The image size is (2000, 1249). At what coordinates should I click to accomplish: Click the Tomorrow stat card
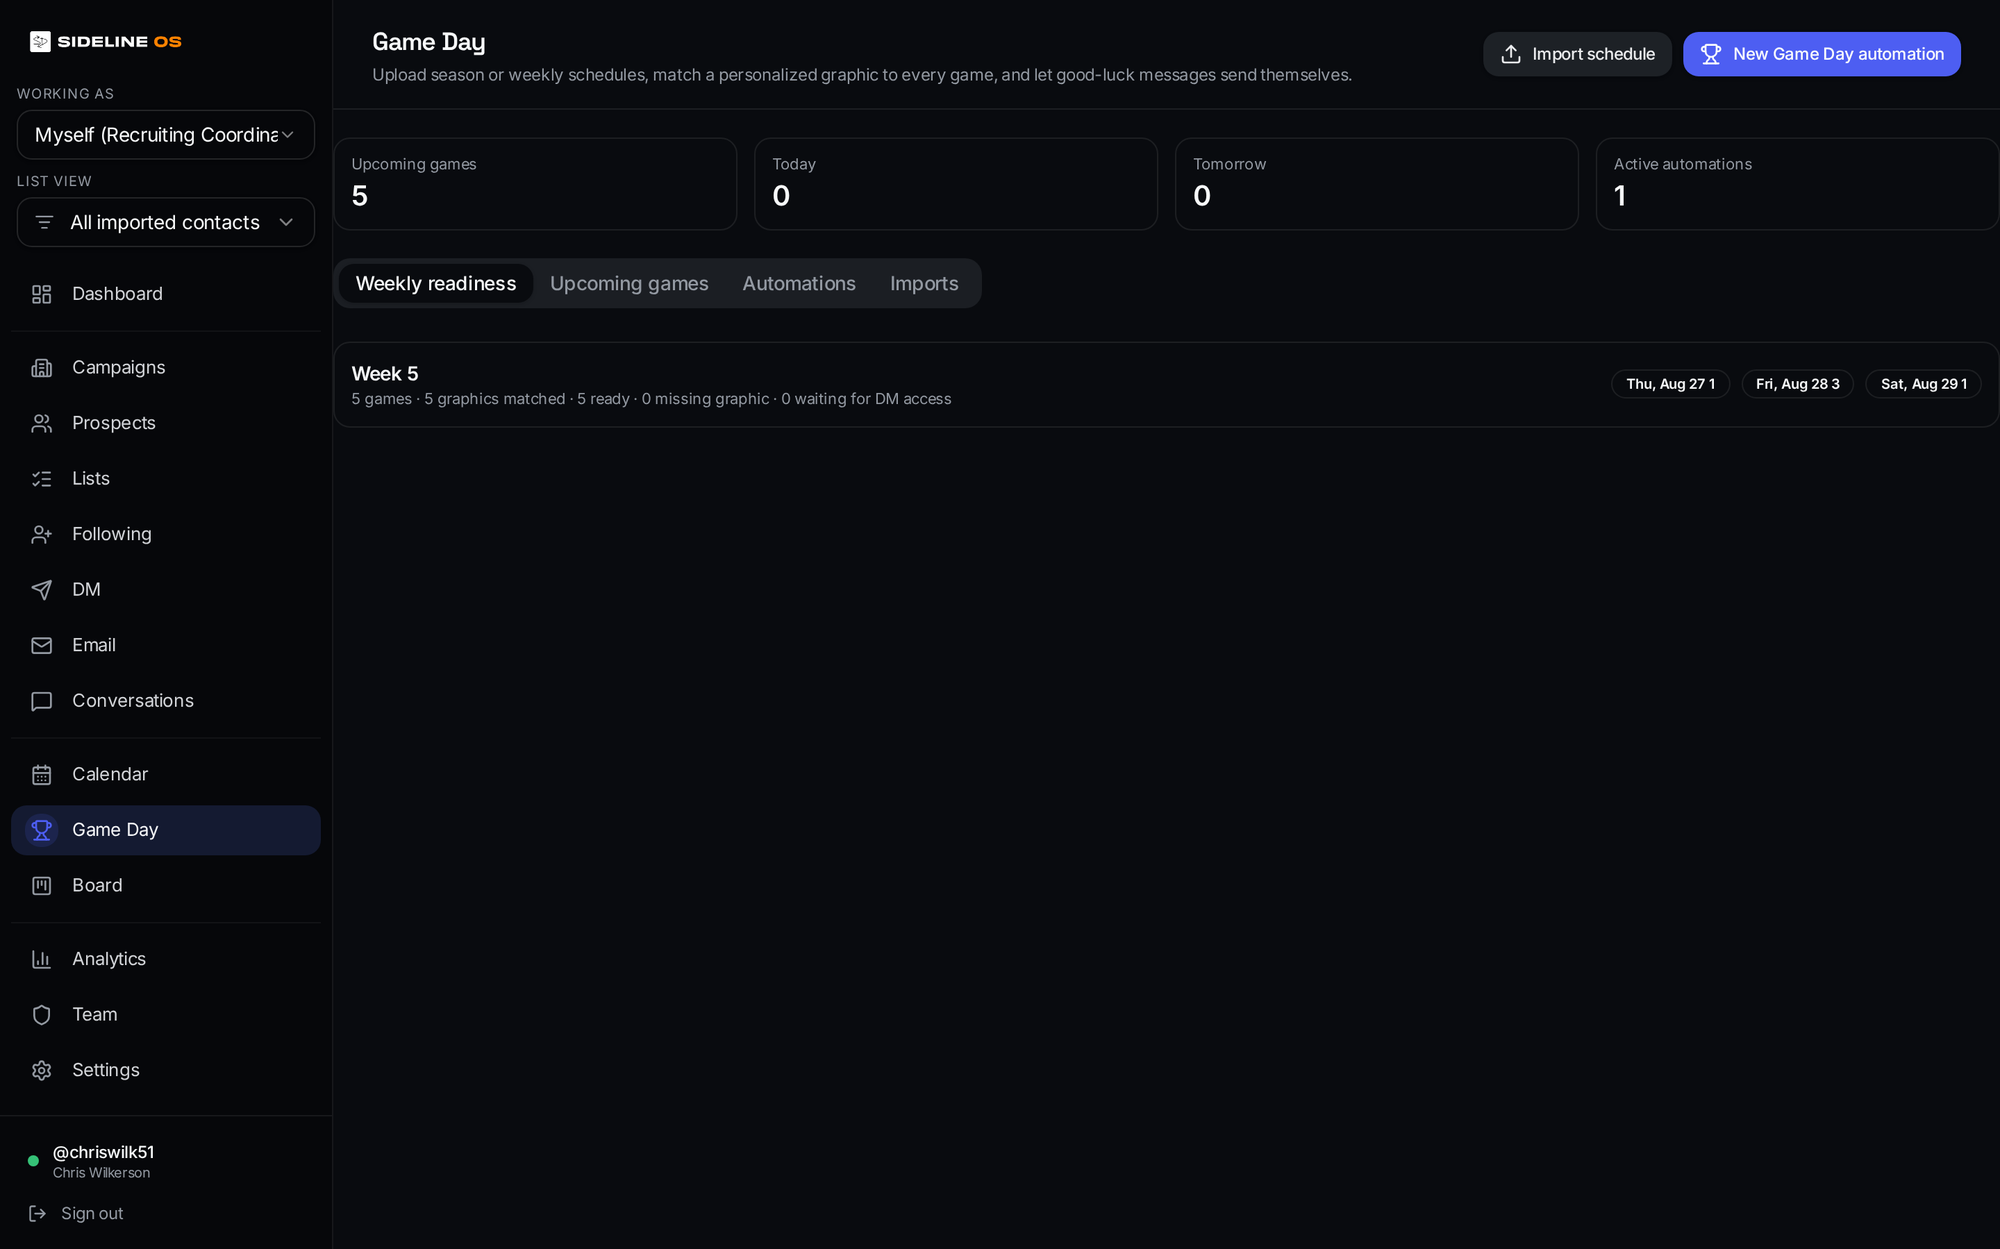tap(1377, 184)
